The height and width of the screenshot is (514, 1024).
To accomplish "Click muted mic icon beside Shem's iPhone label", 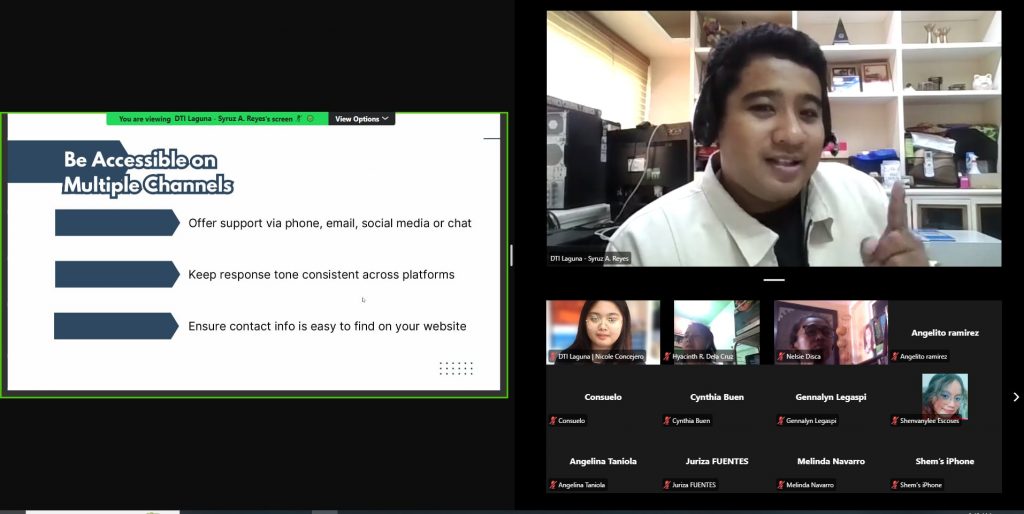I will (895, 485).
